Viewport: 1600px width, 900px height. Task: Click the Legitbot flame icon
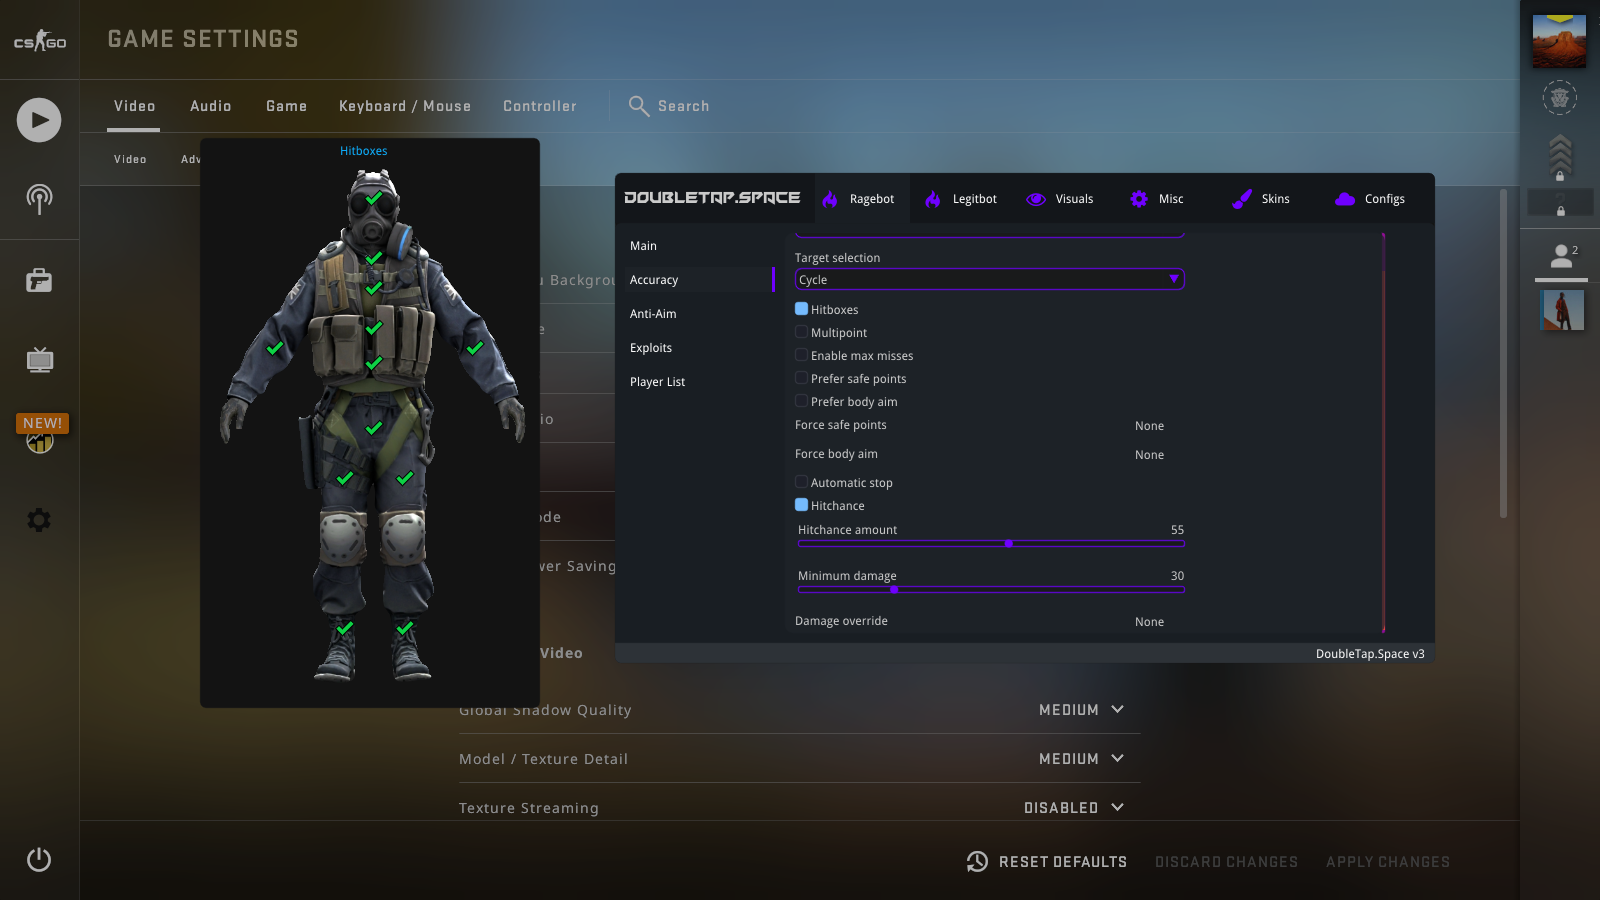point(933,199)
